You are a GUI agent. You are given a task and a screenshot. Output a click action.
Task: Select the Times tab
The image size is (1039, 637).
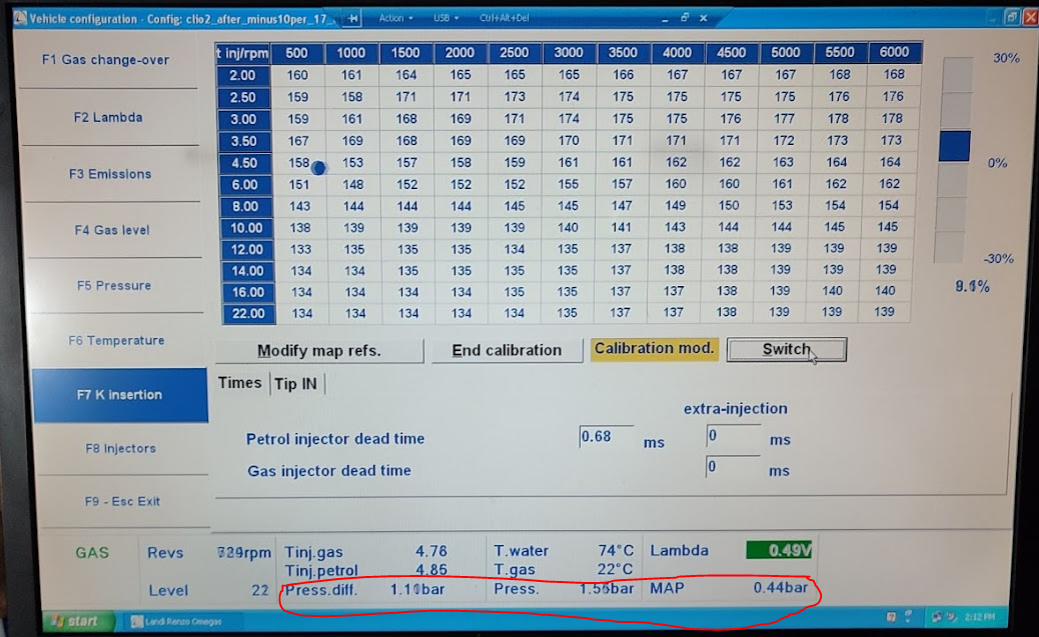(x=240, y=383)
